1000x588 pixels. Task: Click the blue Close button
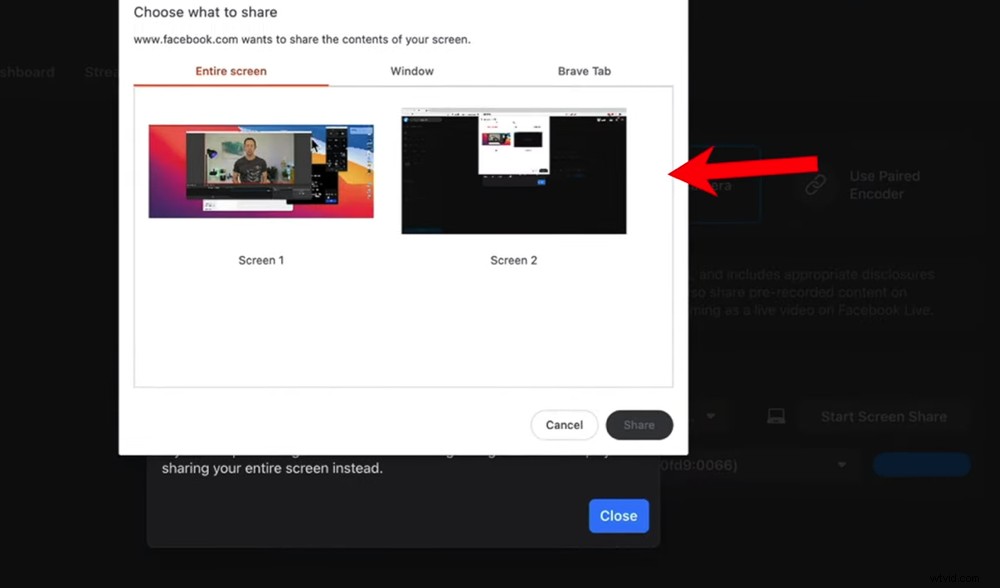click(x=618, y=516)
